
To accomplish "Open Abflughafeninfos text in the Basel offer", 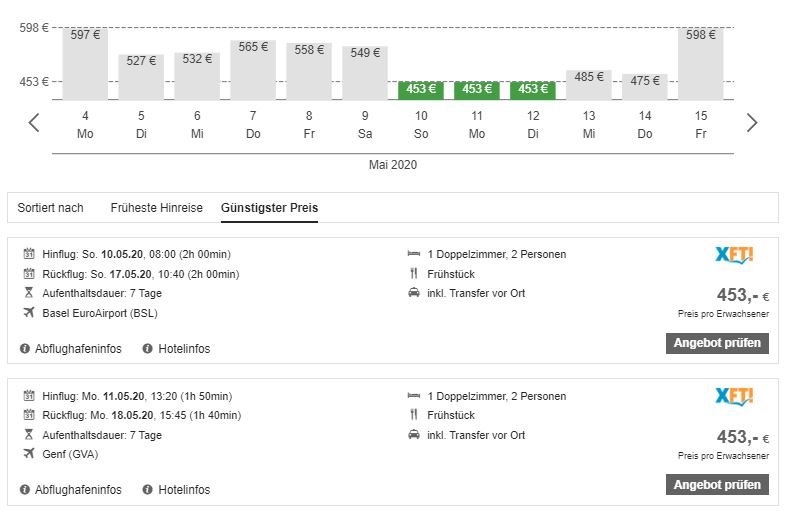I will click(x=78, y=349).
